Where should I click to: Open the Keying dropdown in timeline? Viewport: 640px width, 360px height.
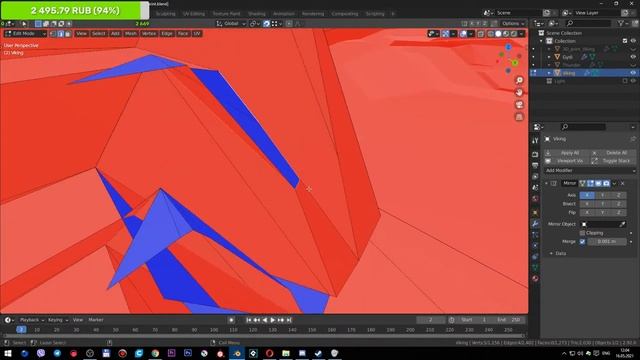[x=58, y=320]
